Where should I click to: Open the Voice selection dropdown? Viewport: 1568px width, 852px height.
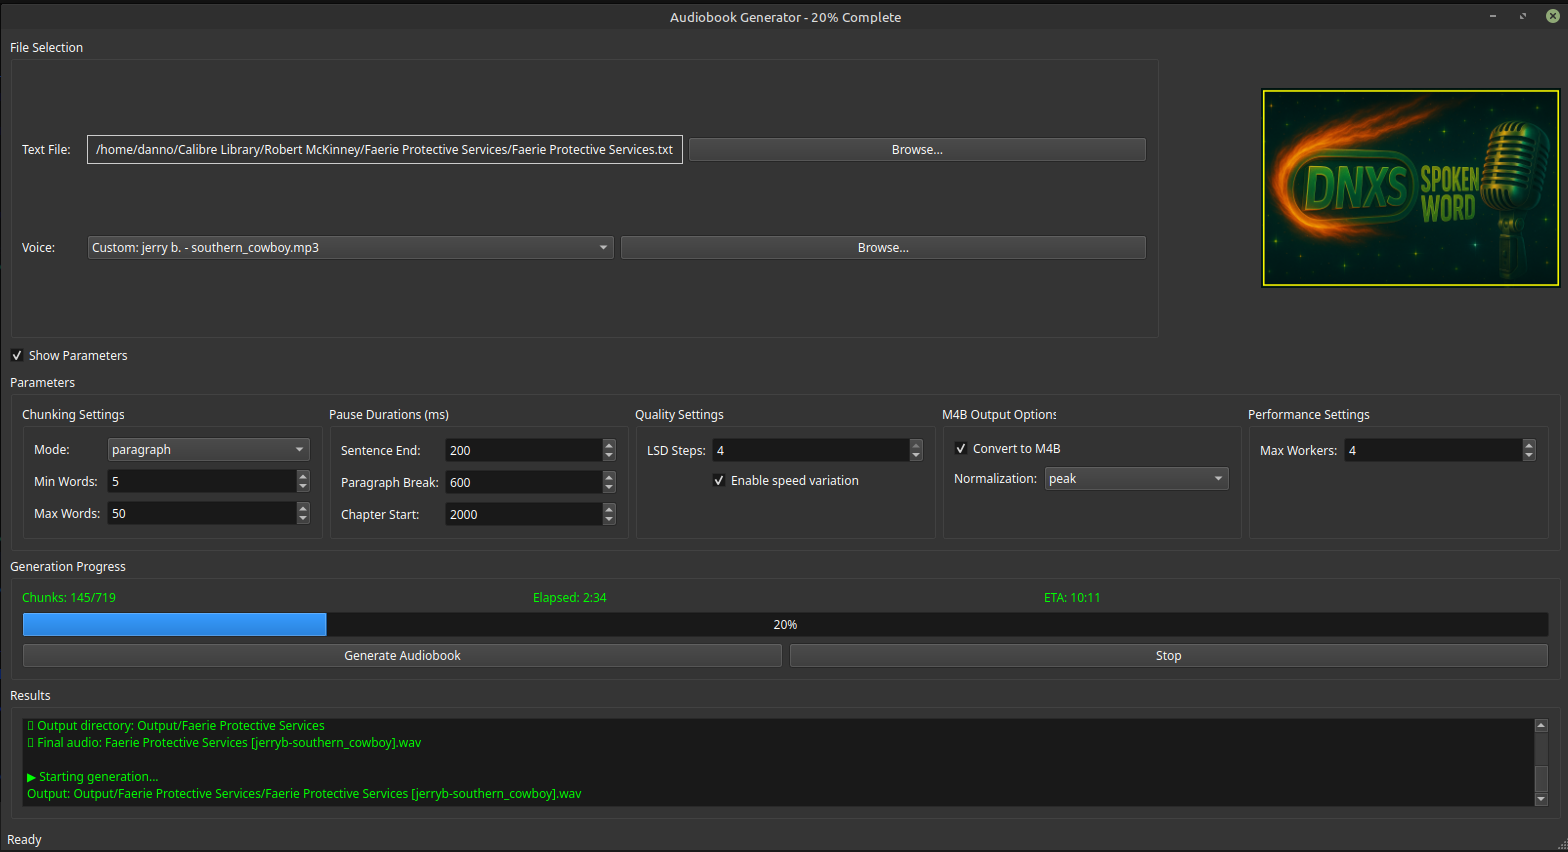pyautogui.click(x=350, y=248)
